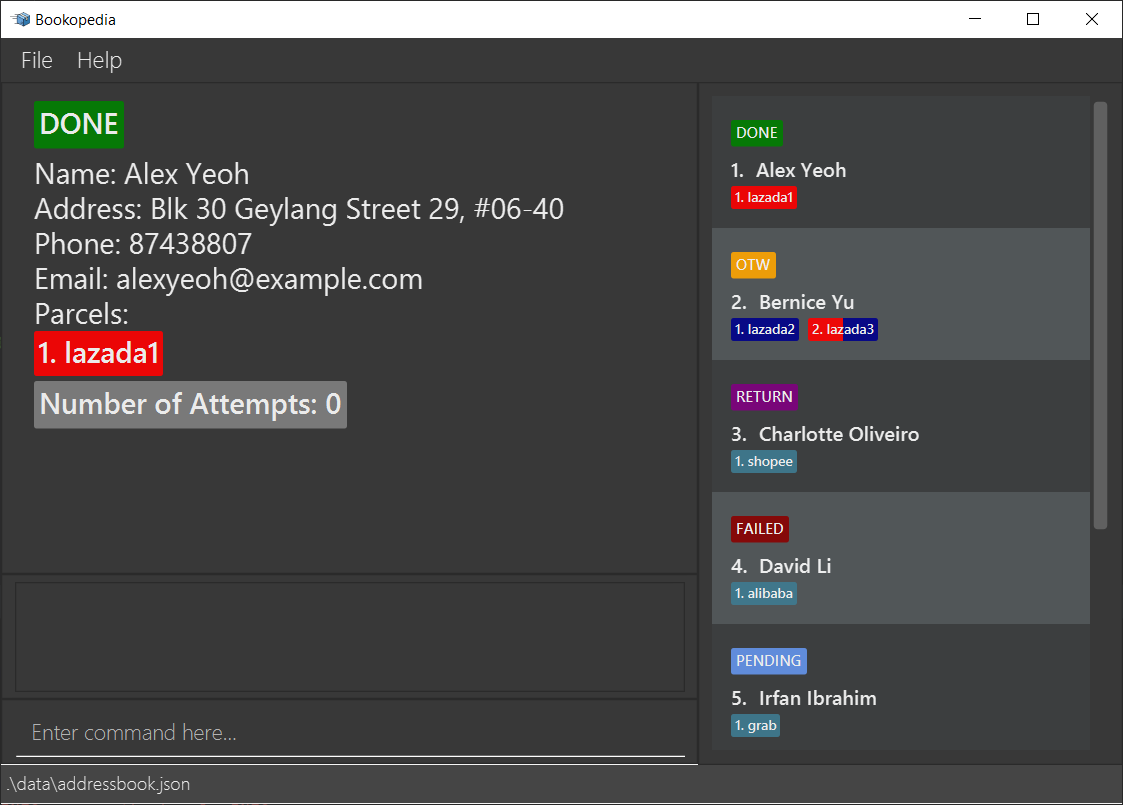Click the lazada3 parcel tag
Screen dimensions: 1123x805
tap(842, 330)
